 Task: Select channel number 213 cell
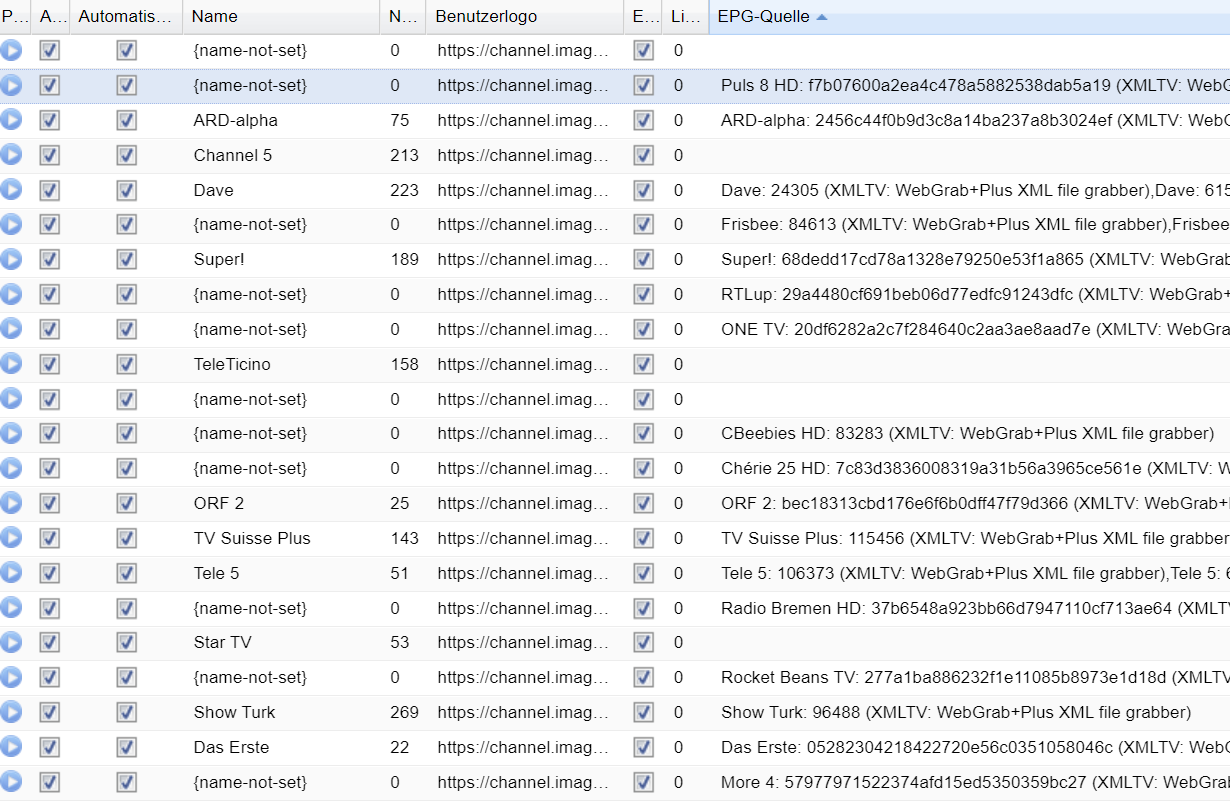pos(403,155)
